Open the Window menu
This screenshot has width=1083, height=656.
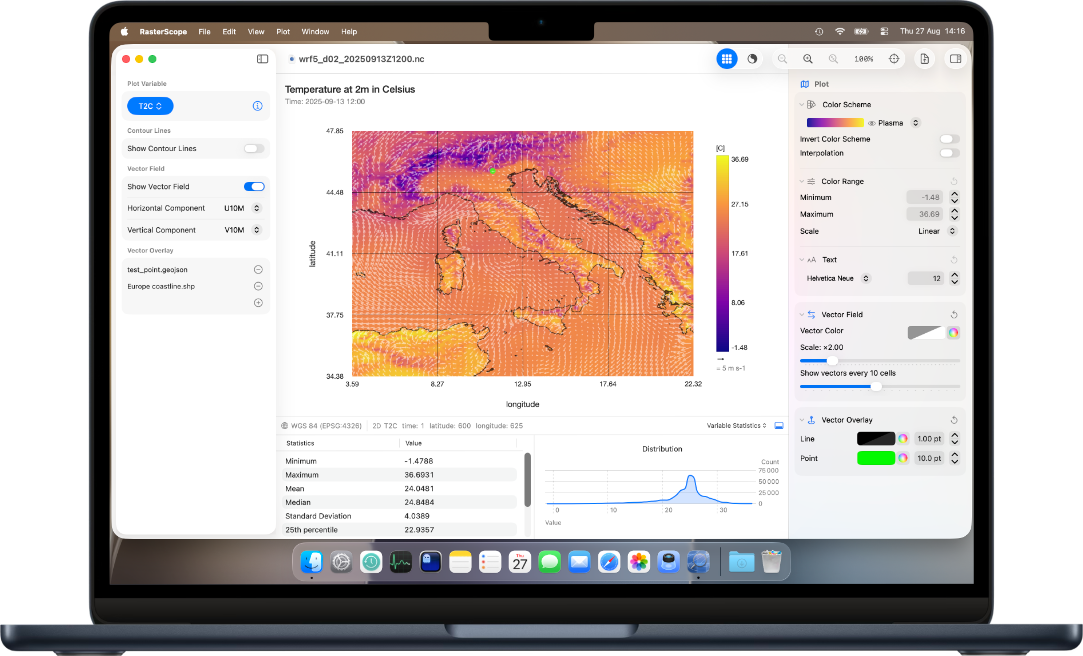pos(315,32)
